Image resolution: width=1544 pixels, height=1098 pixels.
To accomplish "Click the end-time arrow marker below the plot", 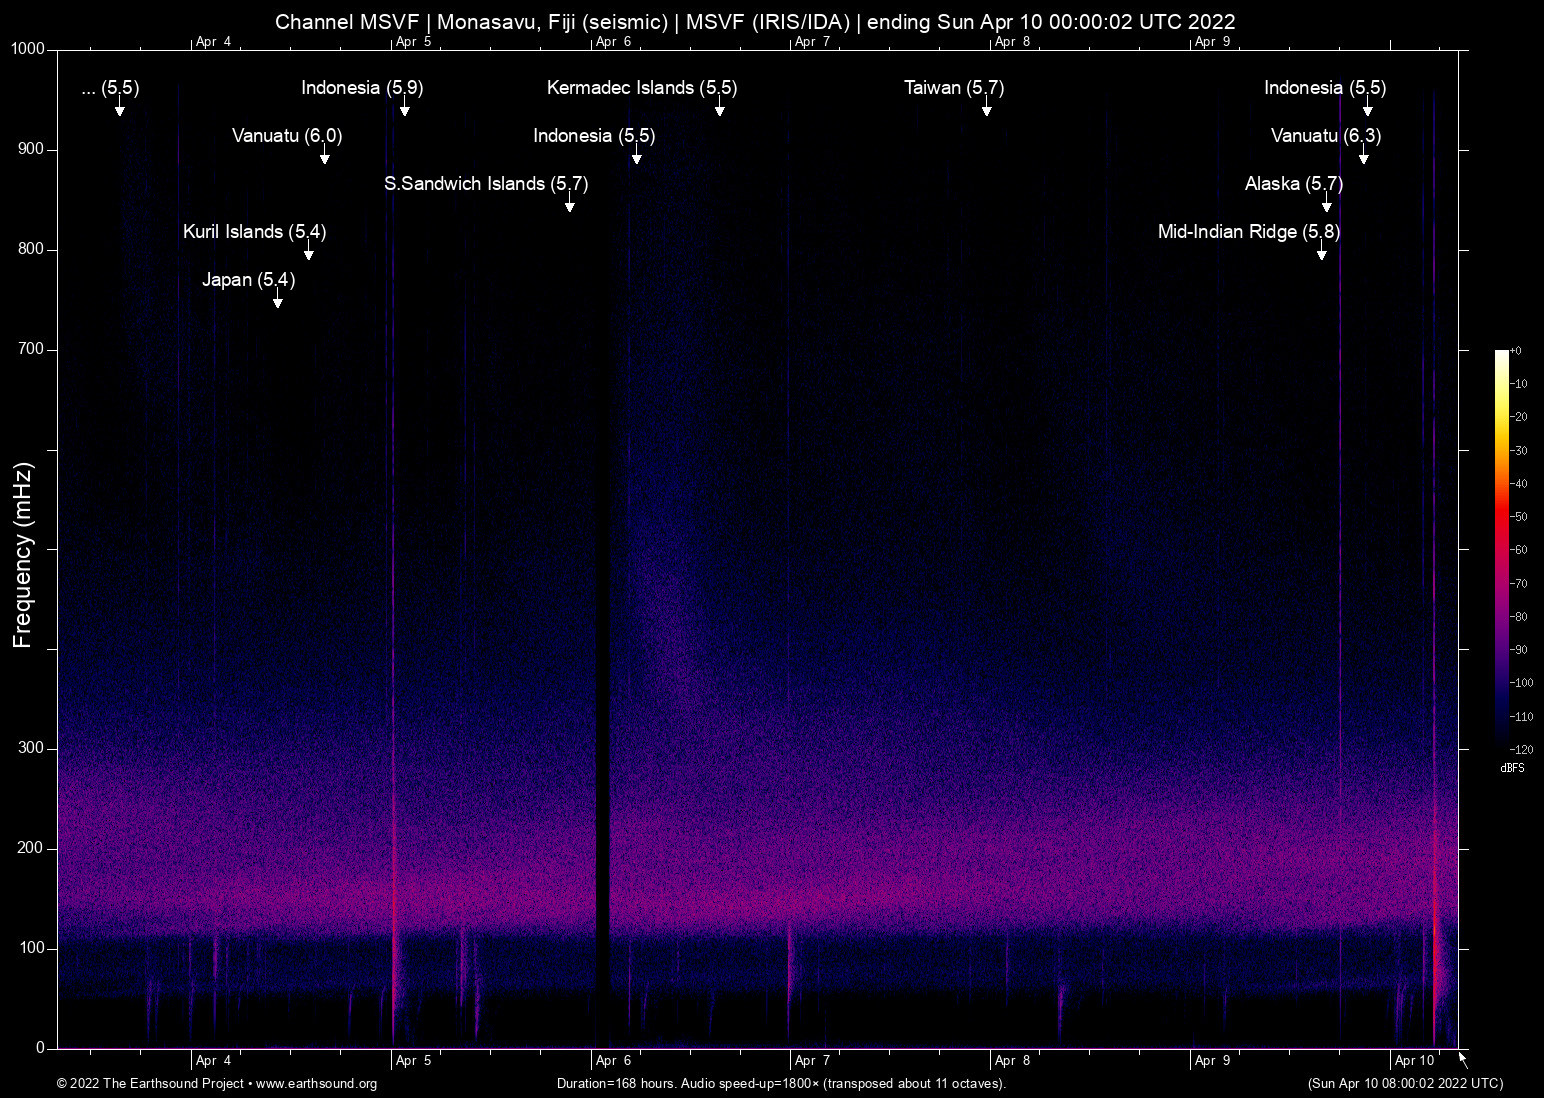I will 1462,1060.
